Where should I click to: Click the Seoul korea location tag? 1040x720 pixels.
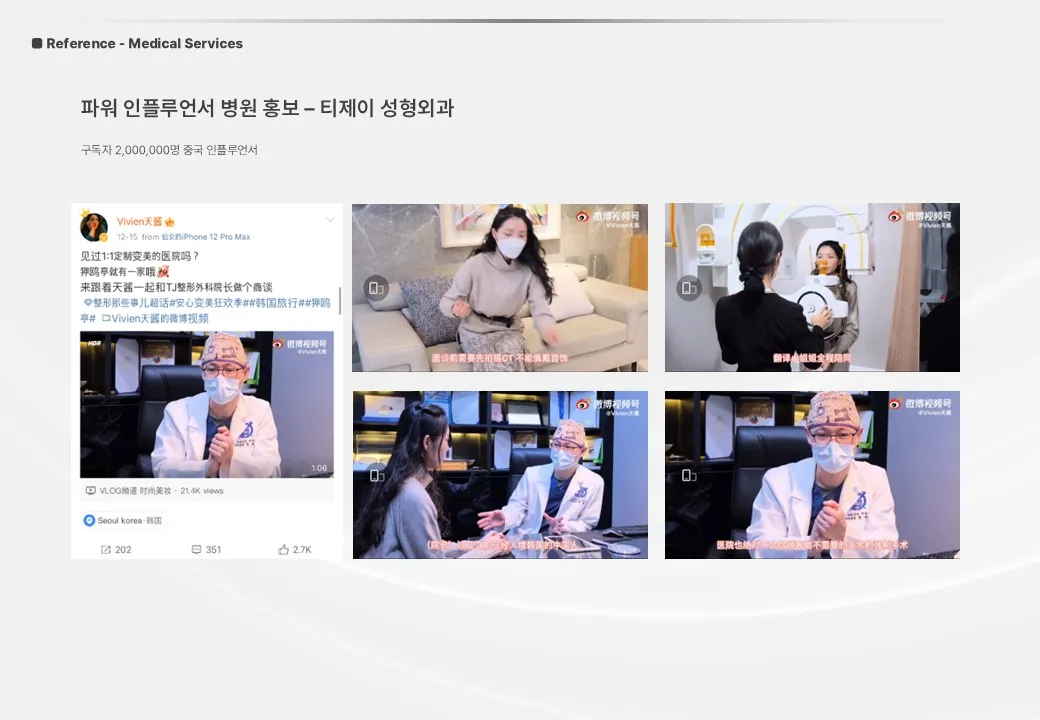pos(123,520)
